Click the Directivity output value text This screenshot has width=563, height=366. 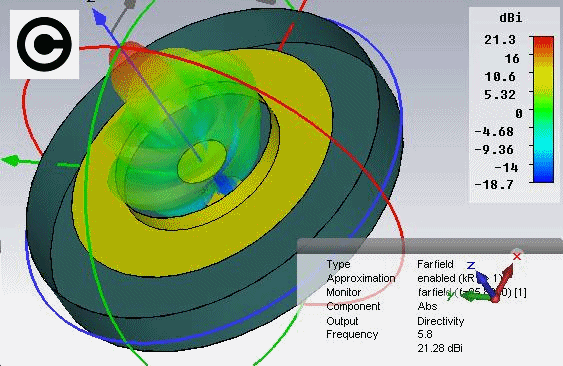[441, 321]
